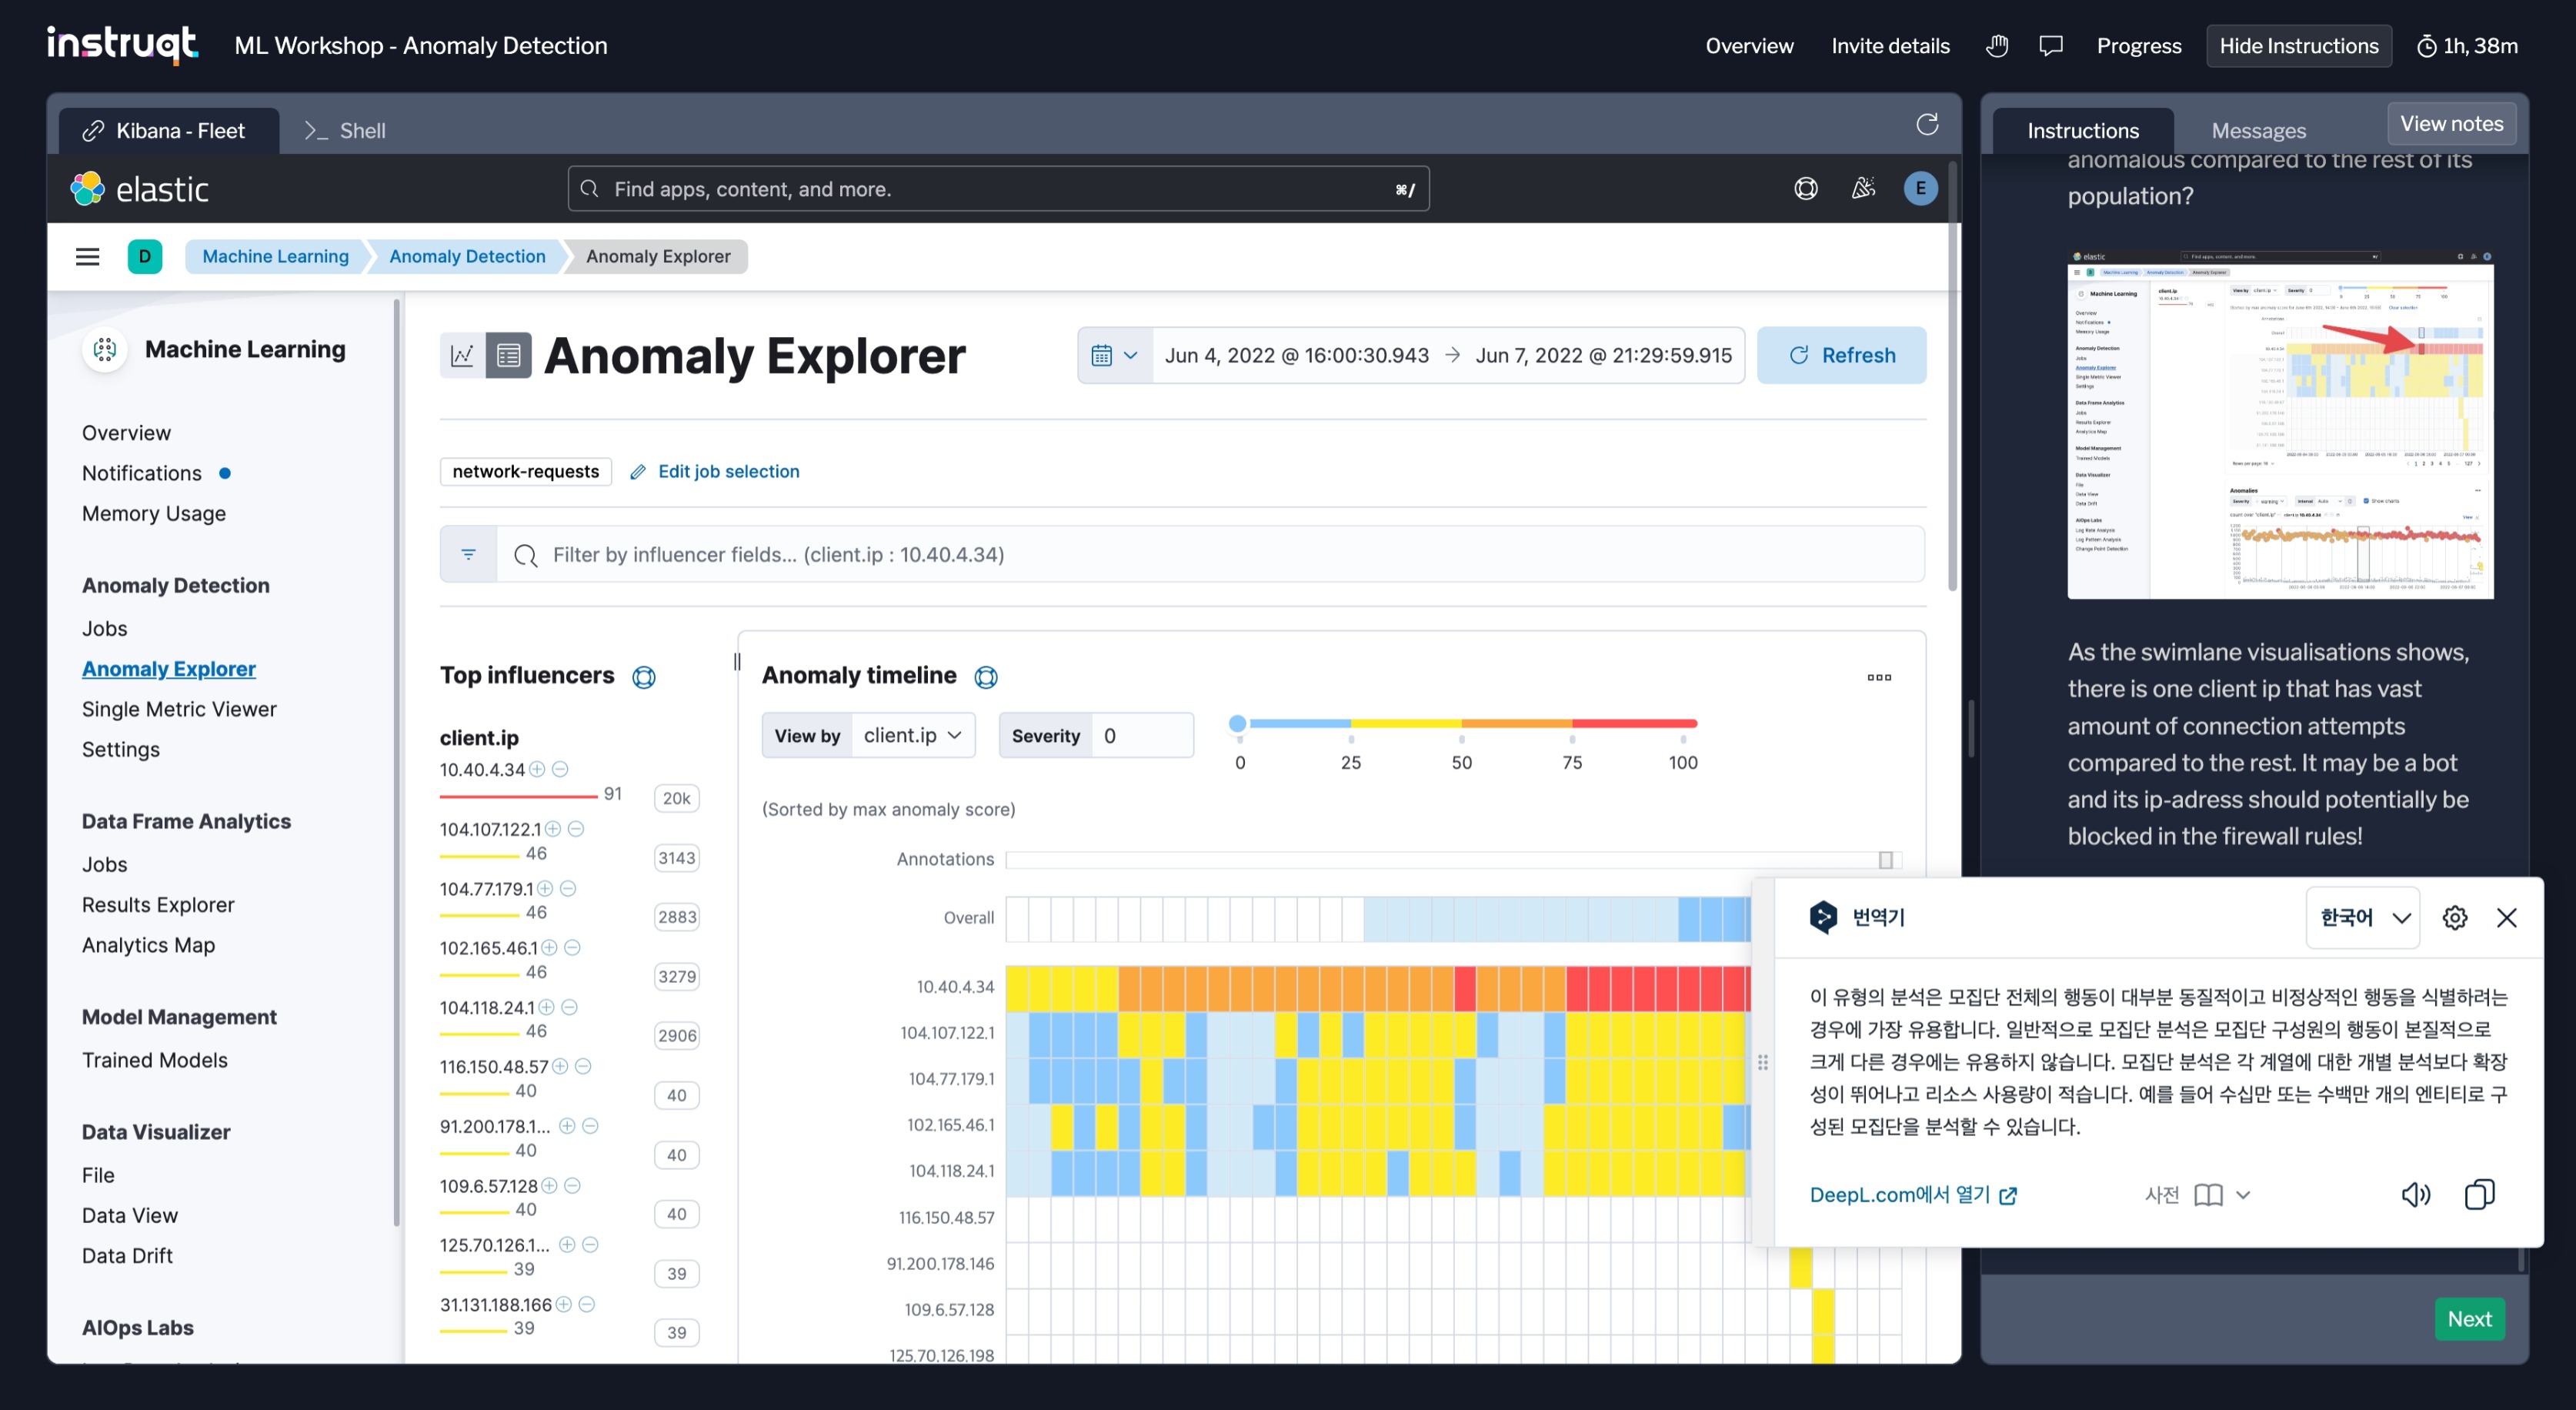The width and height of the screenshot is (2576, 1410).
Task: Click the green D space avatar
Action: 145,256
